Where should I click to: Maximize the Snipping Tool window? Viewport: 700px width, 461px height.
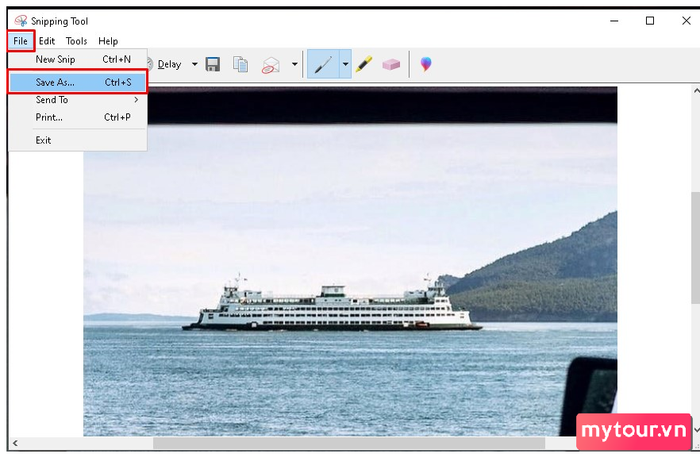[650, 21]
